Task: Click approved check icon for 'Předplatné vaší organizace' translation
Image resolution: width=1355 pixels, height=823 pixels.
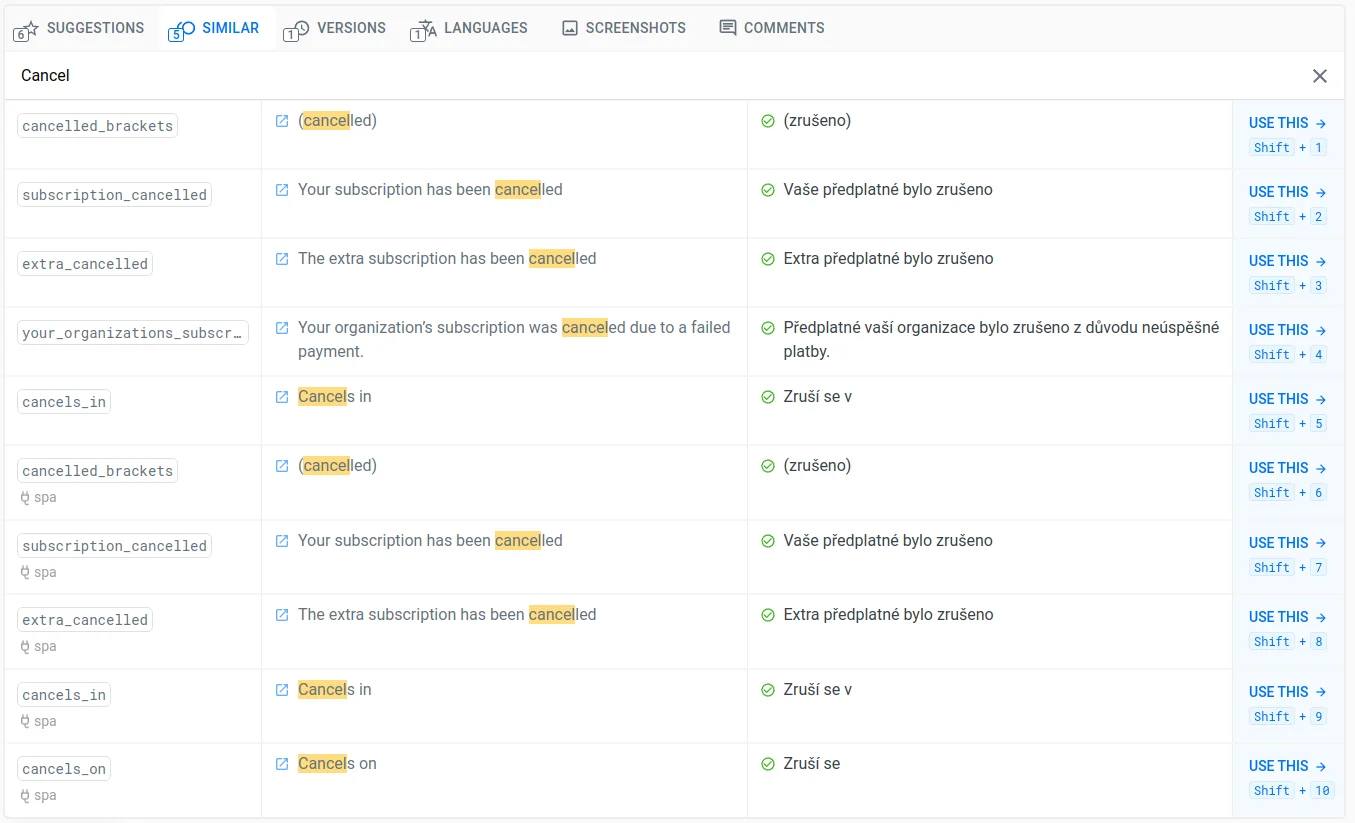Action: pyautogui.click(x=768, y=328)
